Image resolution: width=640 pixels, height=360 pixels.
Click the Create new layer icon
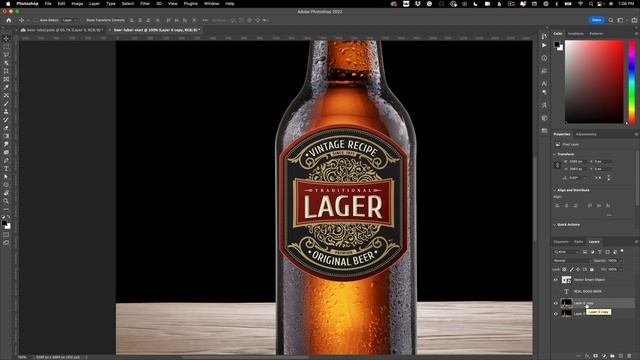[621, 356]
